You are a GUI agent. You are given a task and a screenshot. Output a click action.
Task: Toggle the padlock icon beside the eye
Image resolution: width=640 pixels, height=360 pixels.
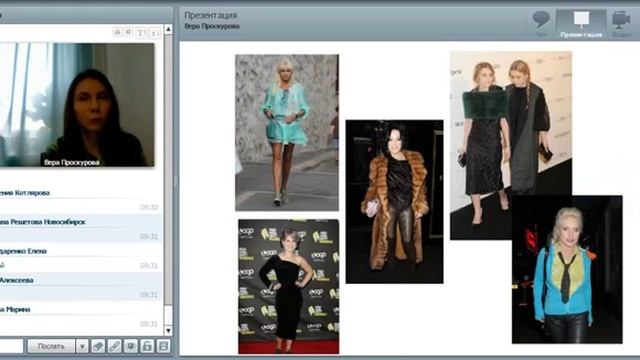[147, 346]
